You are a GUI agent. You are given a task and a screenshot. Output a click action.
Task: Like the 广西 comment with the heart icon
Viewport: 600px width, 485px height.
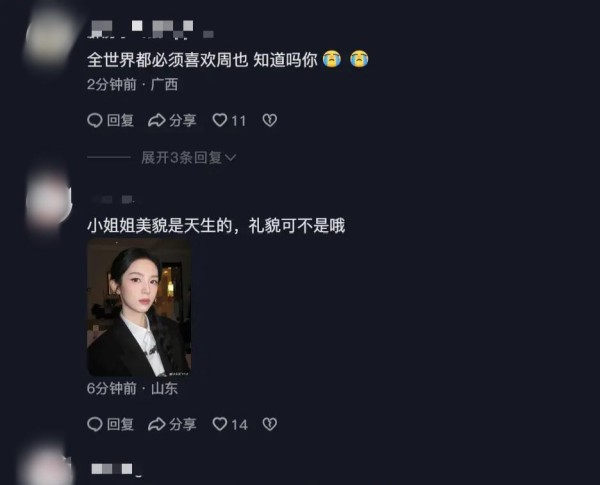(220, 120)
